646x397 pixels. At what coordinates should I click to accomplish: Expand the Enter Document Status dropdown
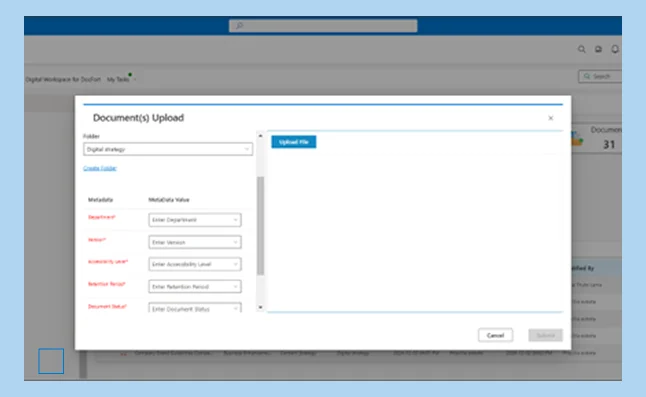(195, 308)
